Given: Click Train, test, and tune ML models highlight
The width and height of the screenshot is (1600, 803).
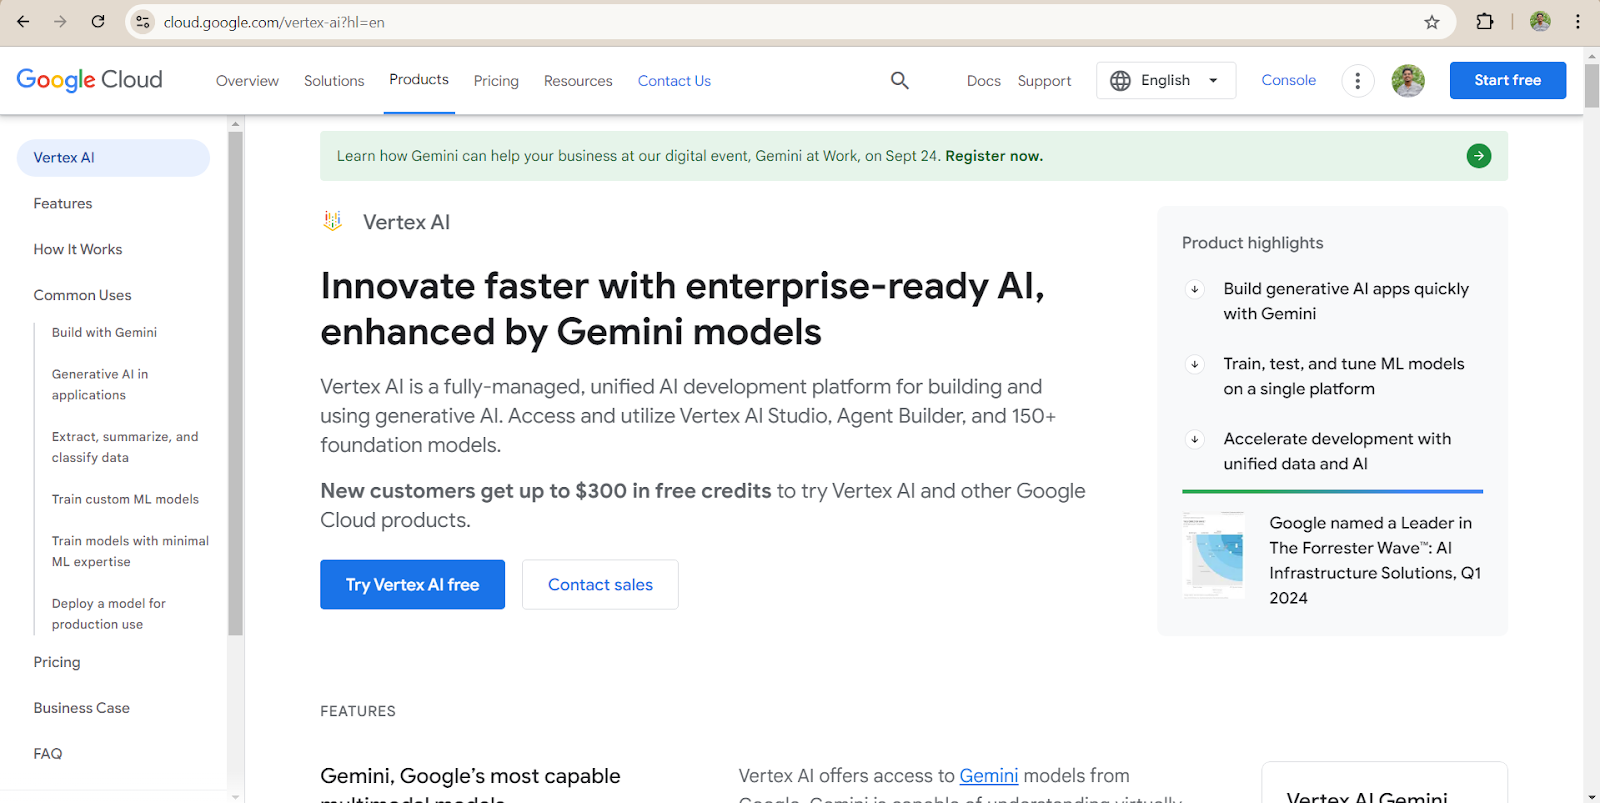Looking at the screenshot, I should pyautogui.click(x=1343, y=376).
